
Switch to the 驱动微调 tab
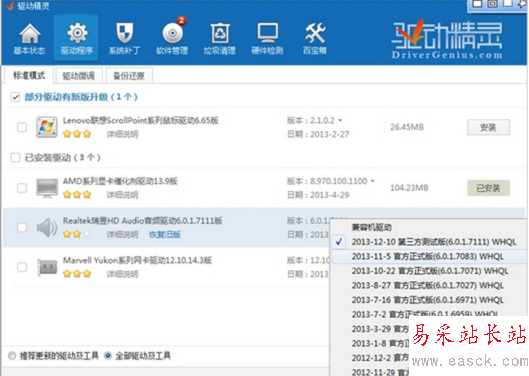(79, 76)
